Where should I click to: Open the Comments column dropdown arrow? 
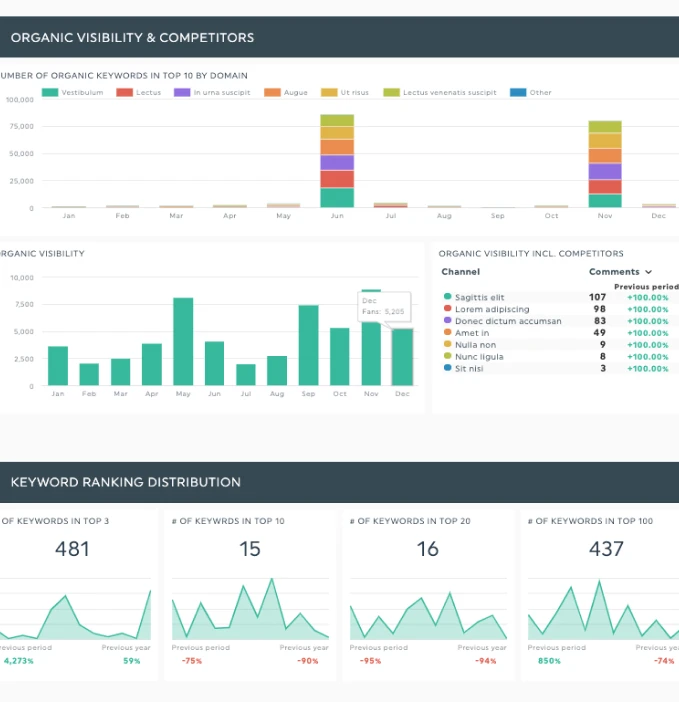point(649,272)
